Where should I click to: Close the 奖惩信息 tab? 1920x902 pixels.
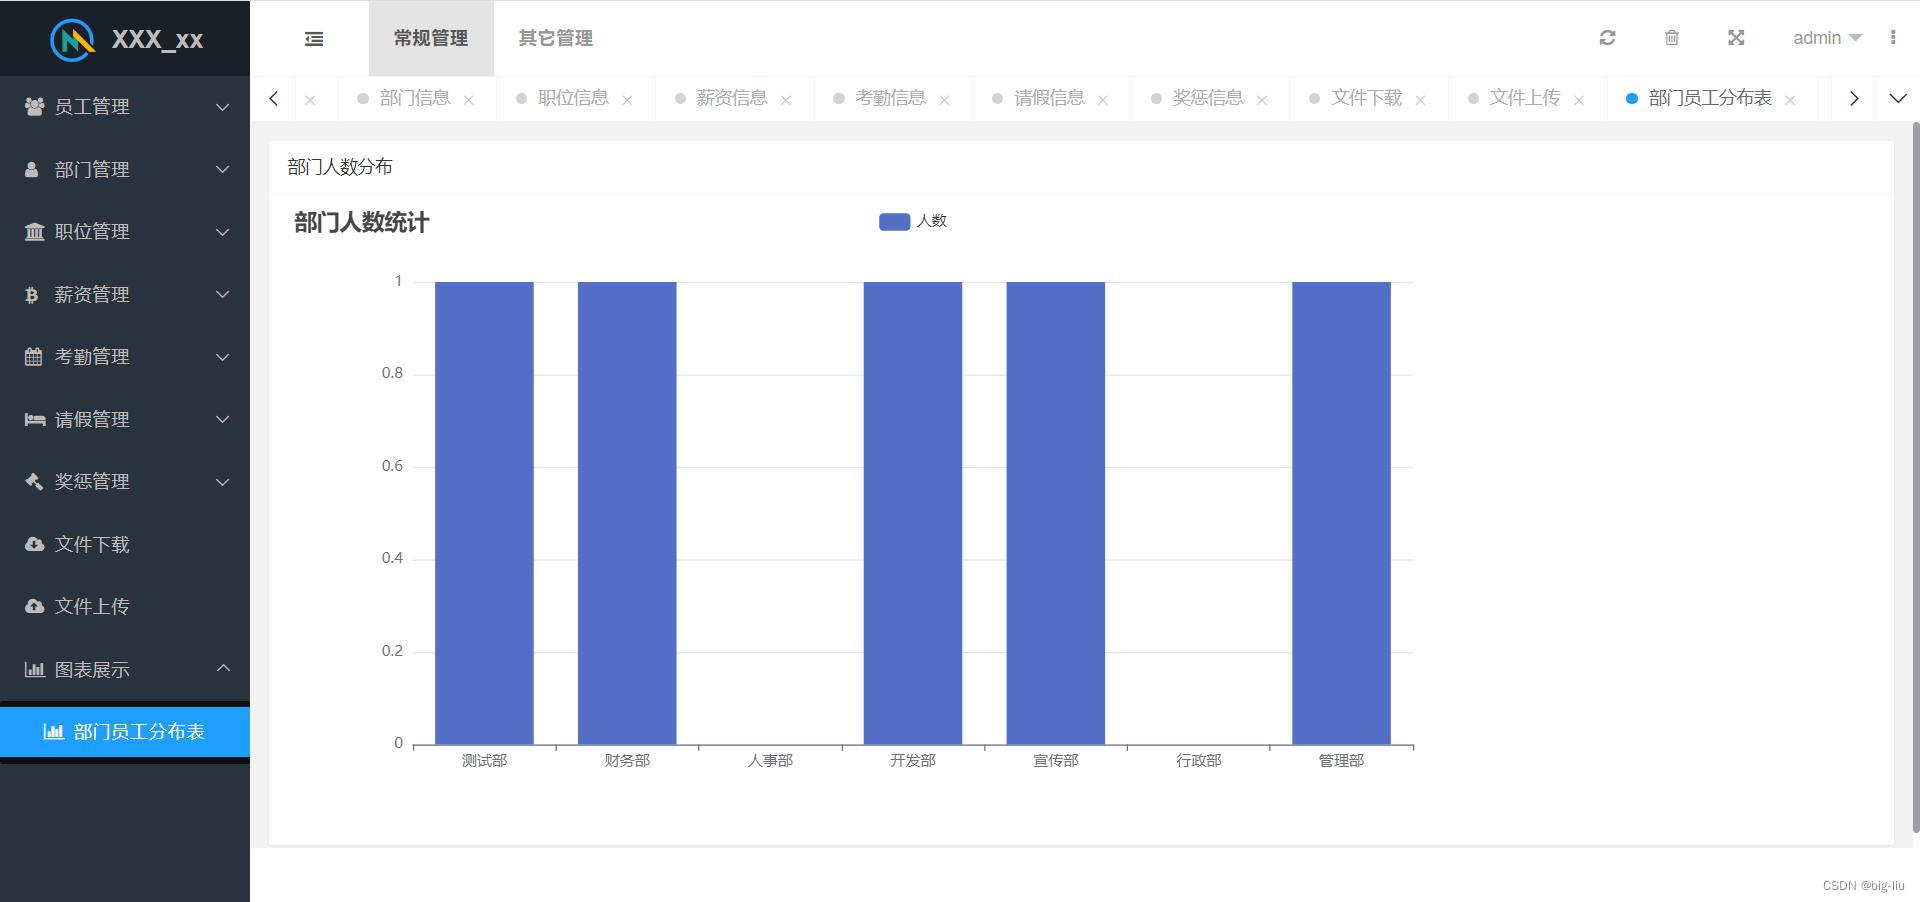coord(1262,100)
